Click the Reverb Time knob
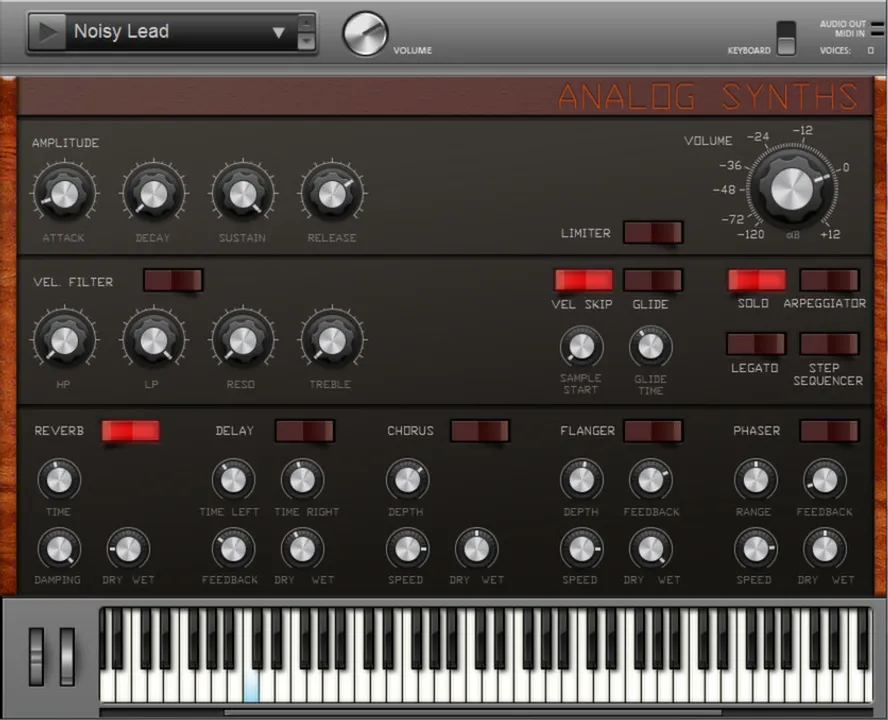Image resolution: width=888 pixels, height=720 pixels. (59, 480)
